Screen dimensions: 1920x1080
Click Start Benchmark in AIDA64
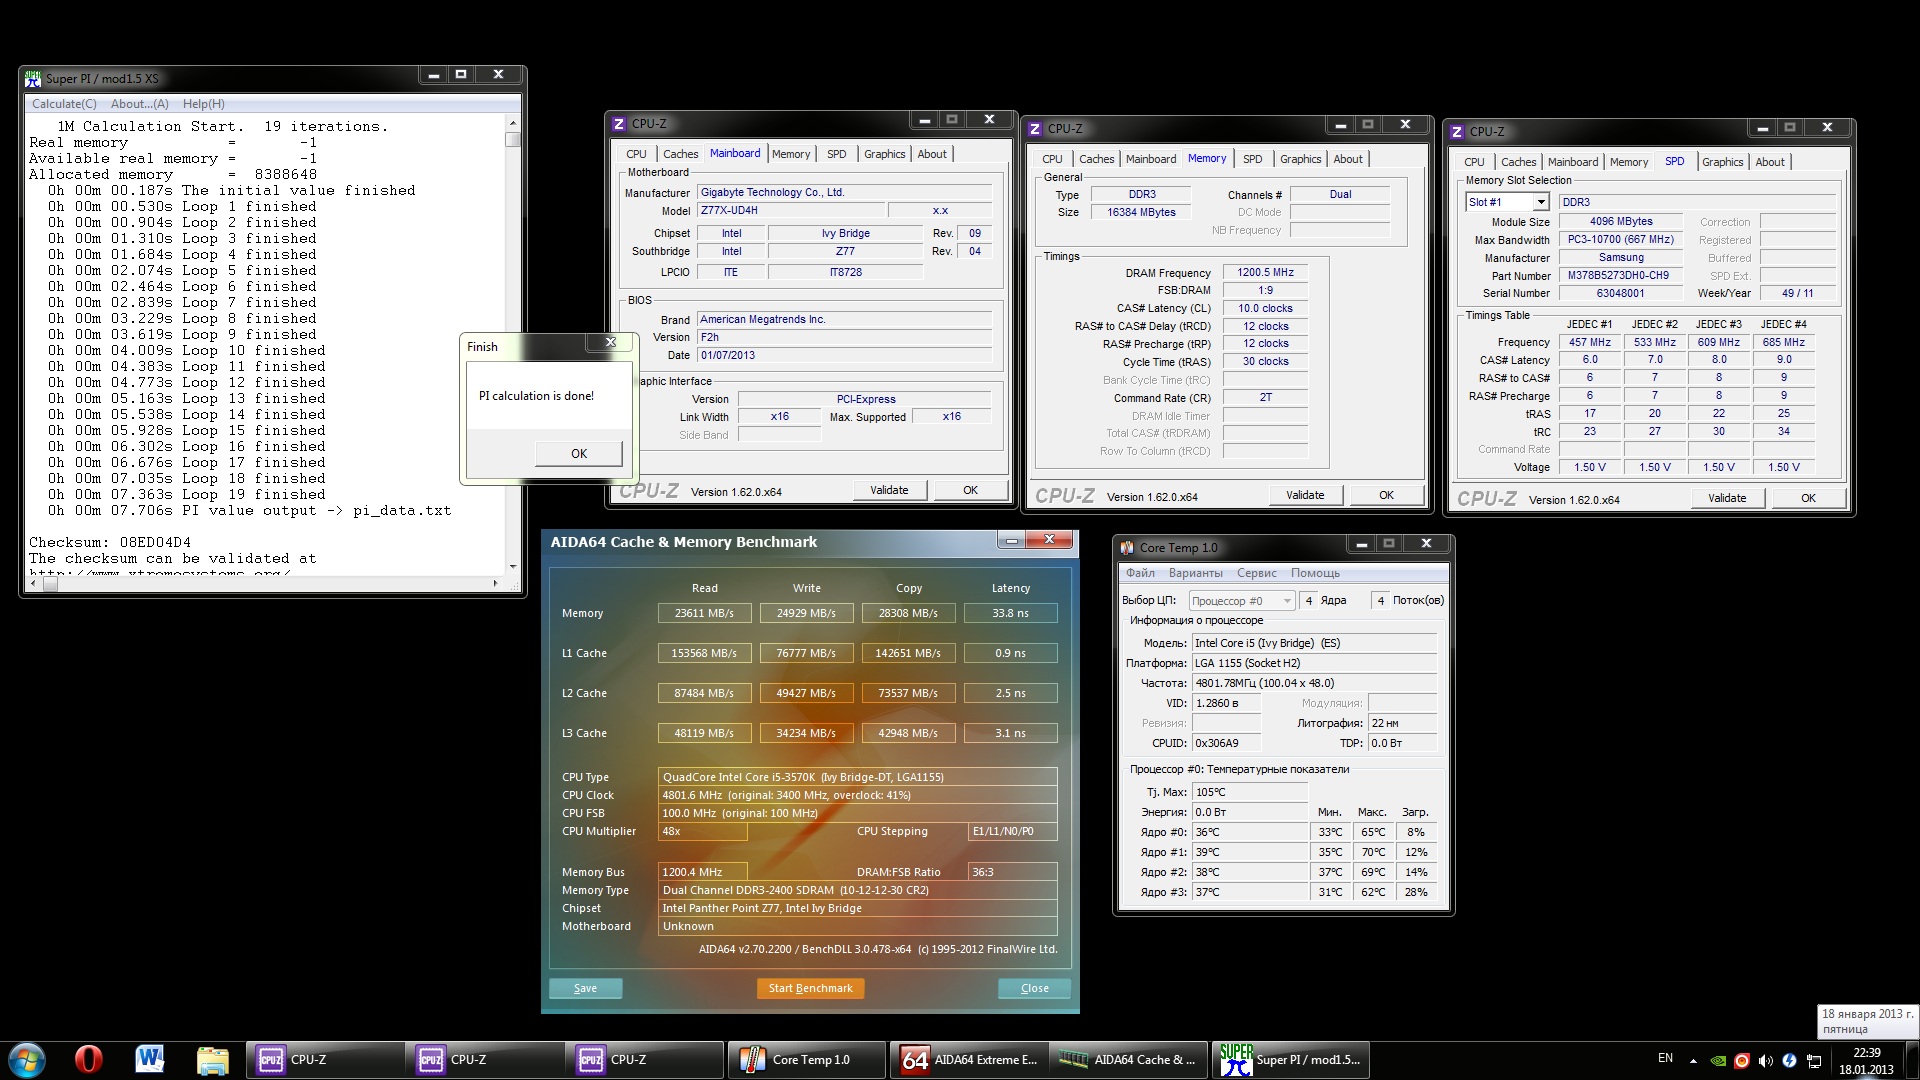[810, 988]
